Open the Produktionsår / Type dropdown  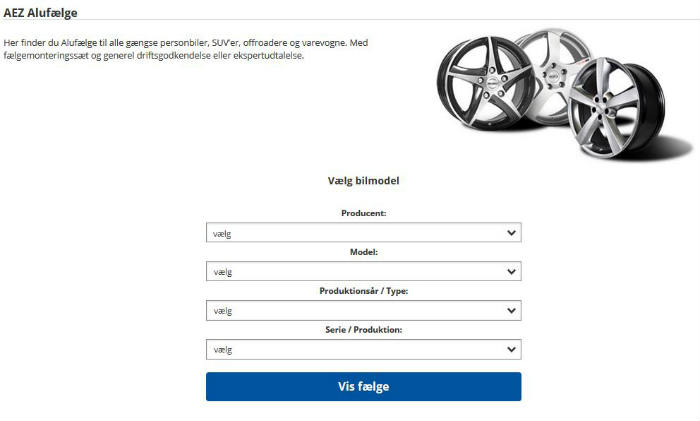click(363, 310)
